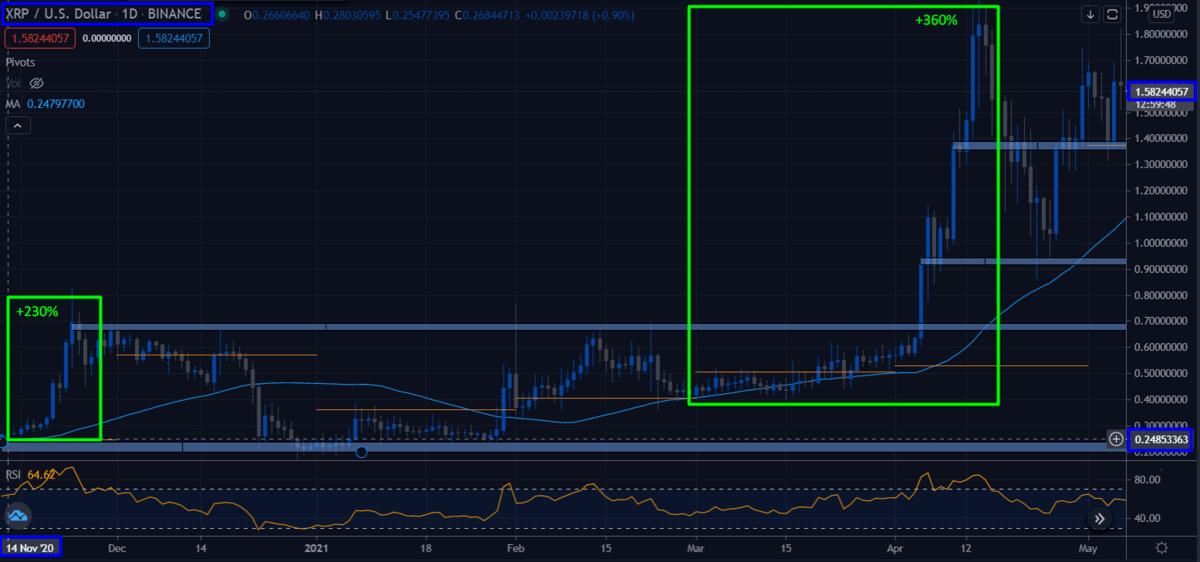1200x562 pixels.
Task: Click the circle handle on the horizontal line
Action: (x=362, y=453)
